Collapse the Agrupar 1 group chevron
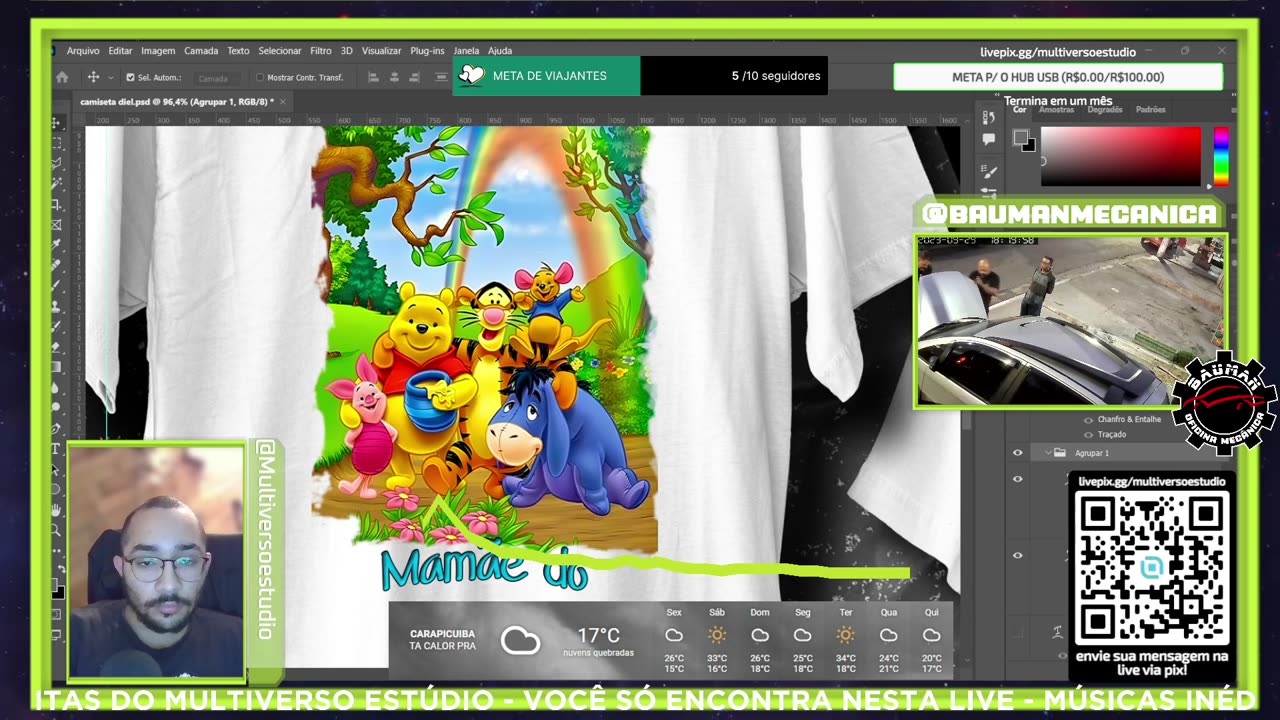 click(x=1048, y=453)
